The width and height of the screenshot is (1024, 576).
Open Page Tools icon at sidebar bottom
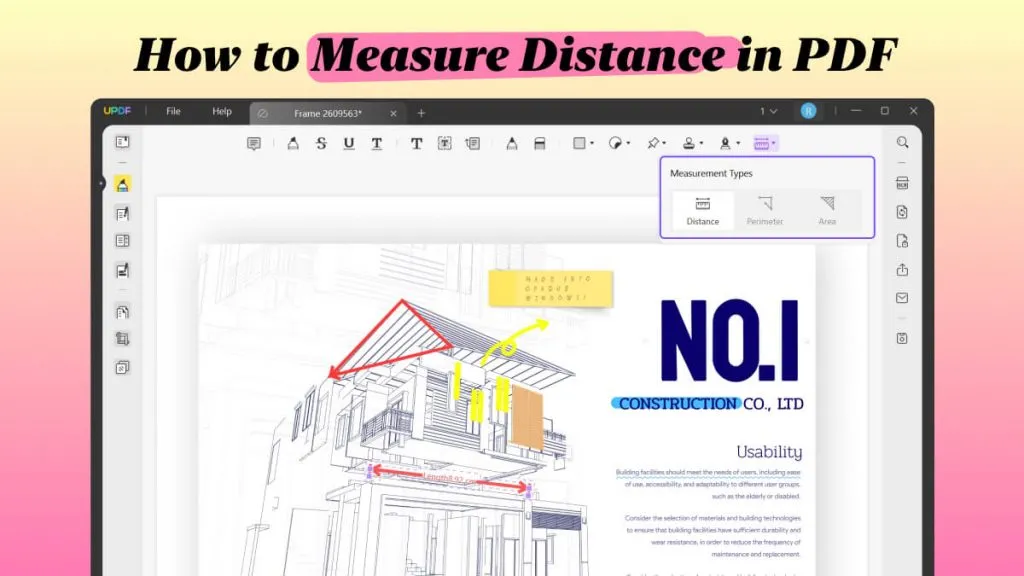coord(122,368)
